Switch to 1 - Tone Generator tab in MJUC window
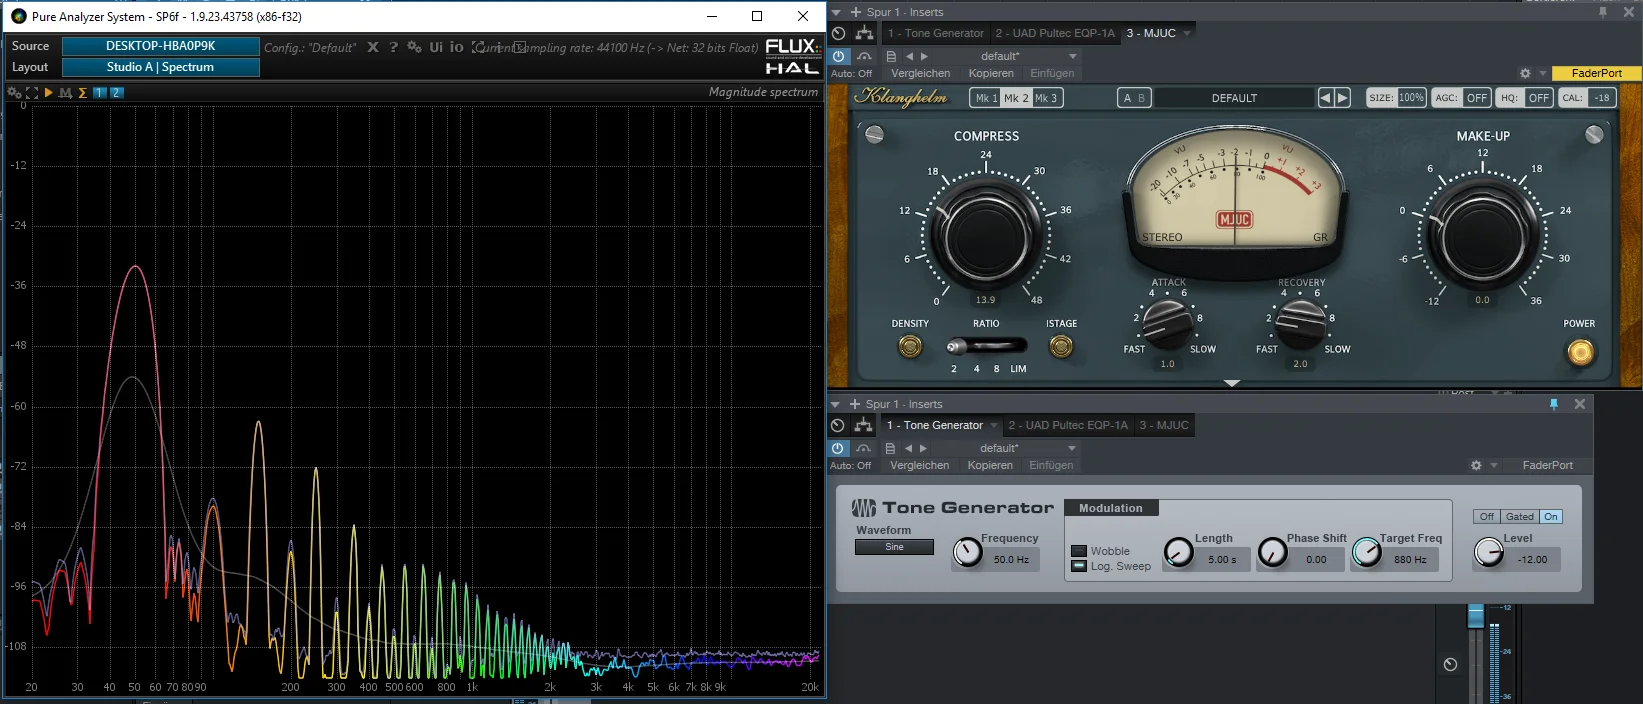 (x=936, y=33)
